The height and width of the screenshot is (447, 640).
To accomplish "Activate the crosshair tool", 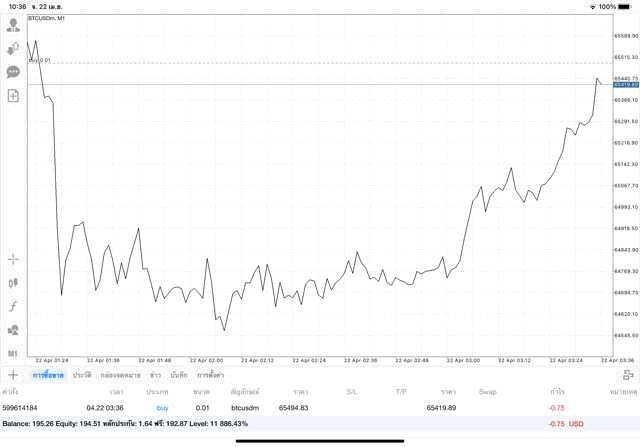I will click(13, 259).
